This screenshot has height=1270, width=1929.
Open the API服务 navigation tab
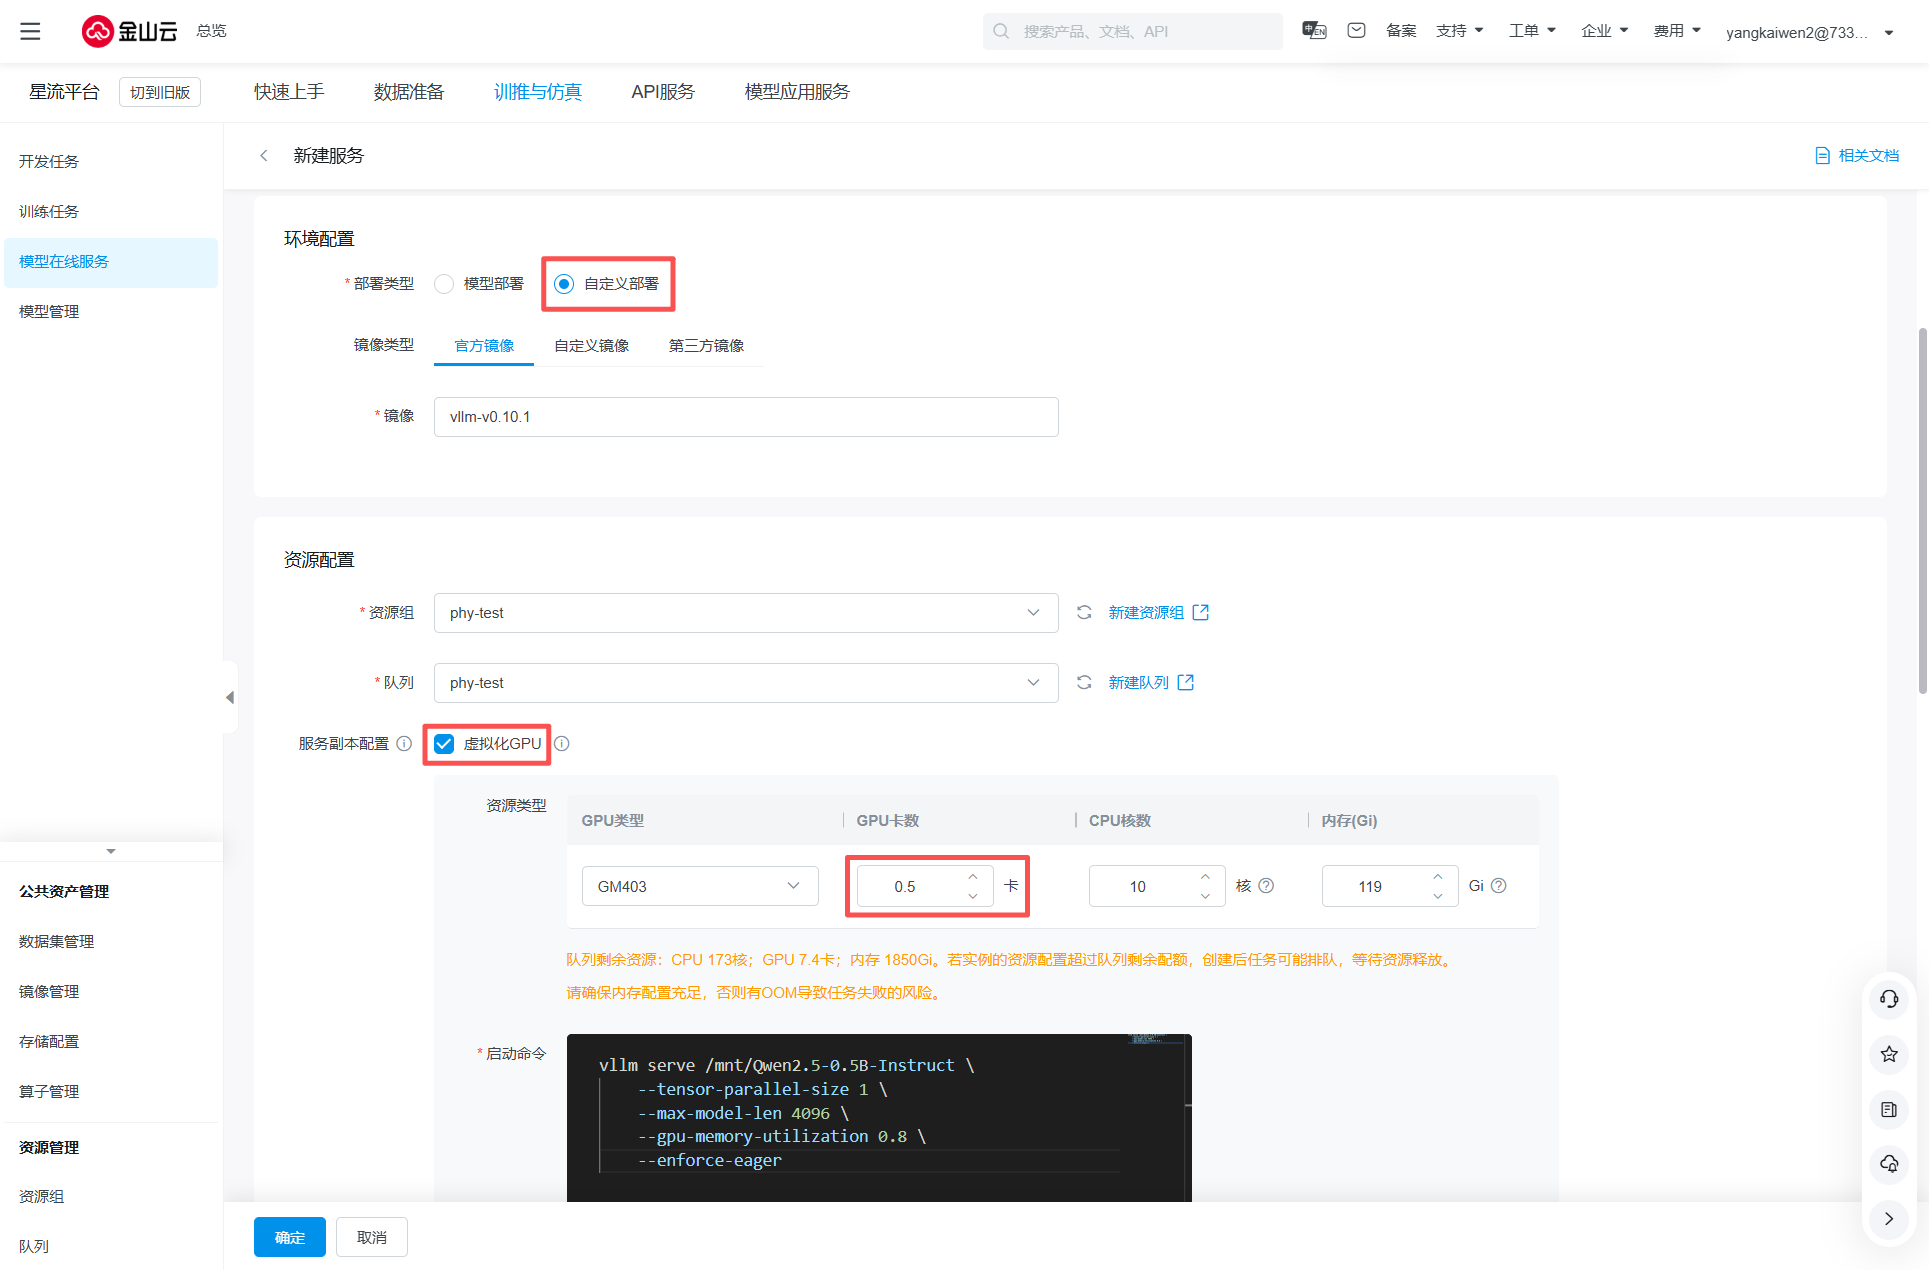click(662, 92)
